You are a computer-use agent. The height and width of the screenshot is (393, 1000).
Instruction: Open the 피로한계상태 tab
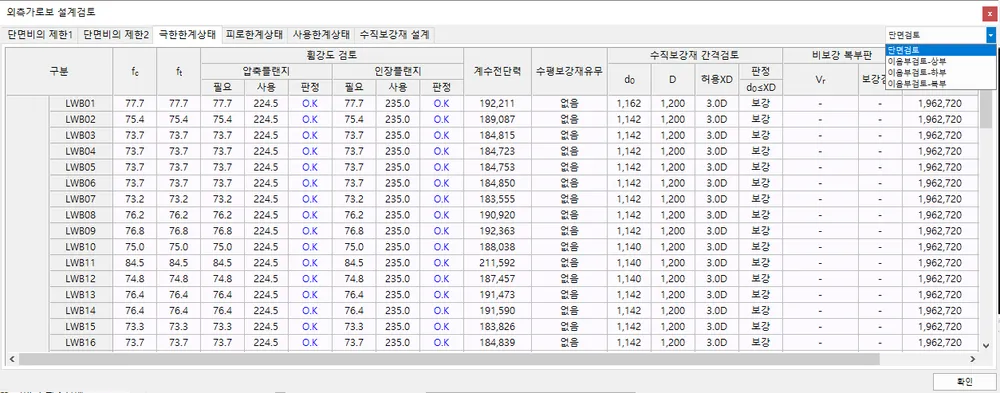[254, 35]
